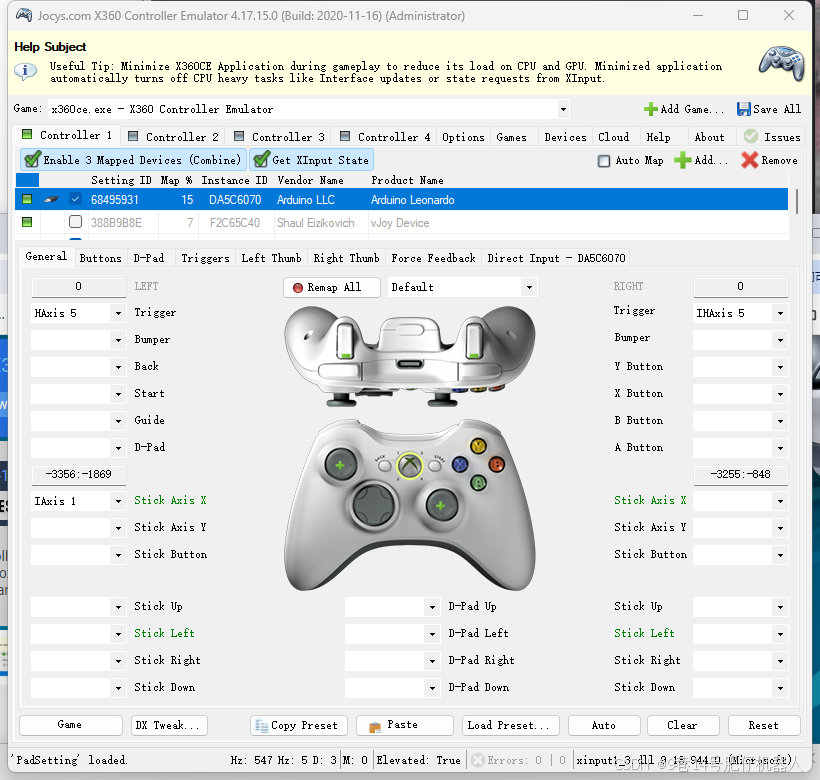The image size is (820, 780).
Task: Open the A Button mapping dropdown
Action: click(780, 448)
